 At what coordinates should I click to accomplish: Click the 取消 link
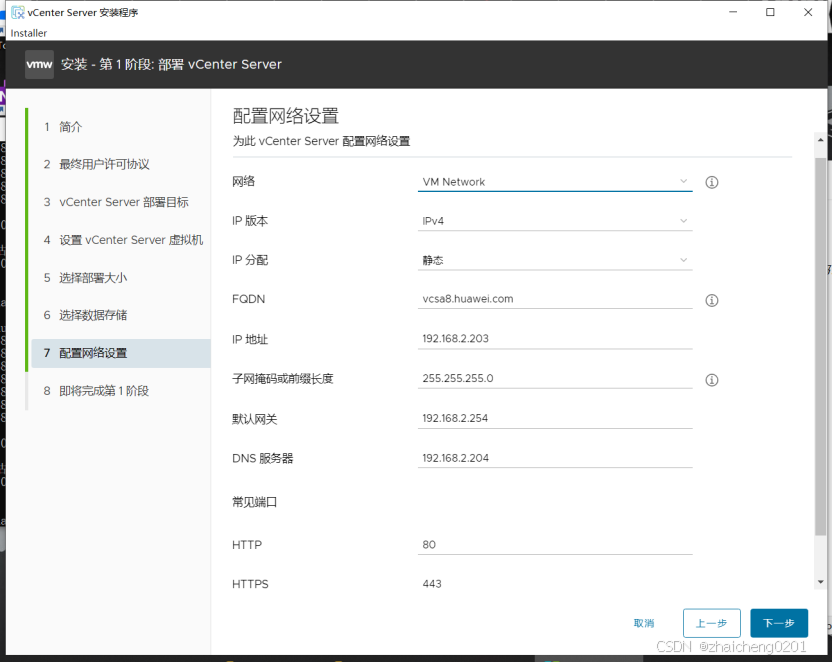click(x=644, y=623)
